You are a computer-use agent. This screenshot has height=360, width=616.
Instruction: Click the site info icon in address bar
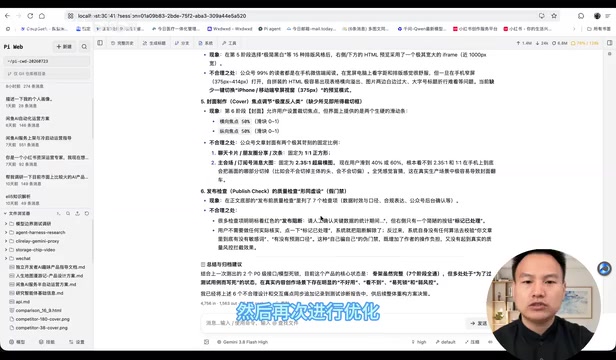tap(70, 16)
